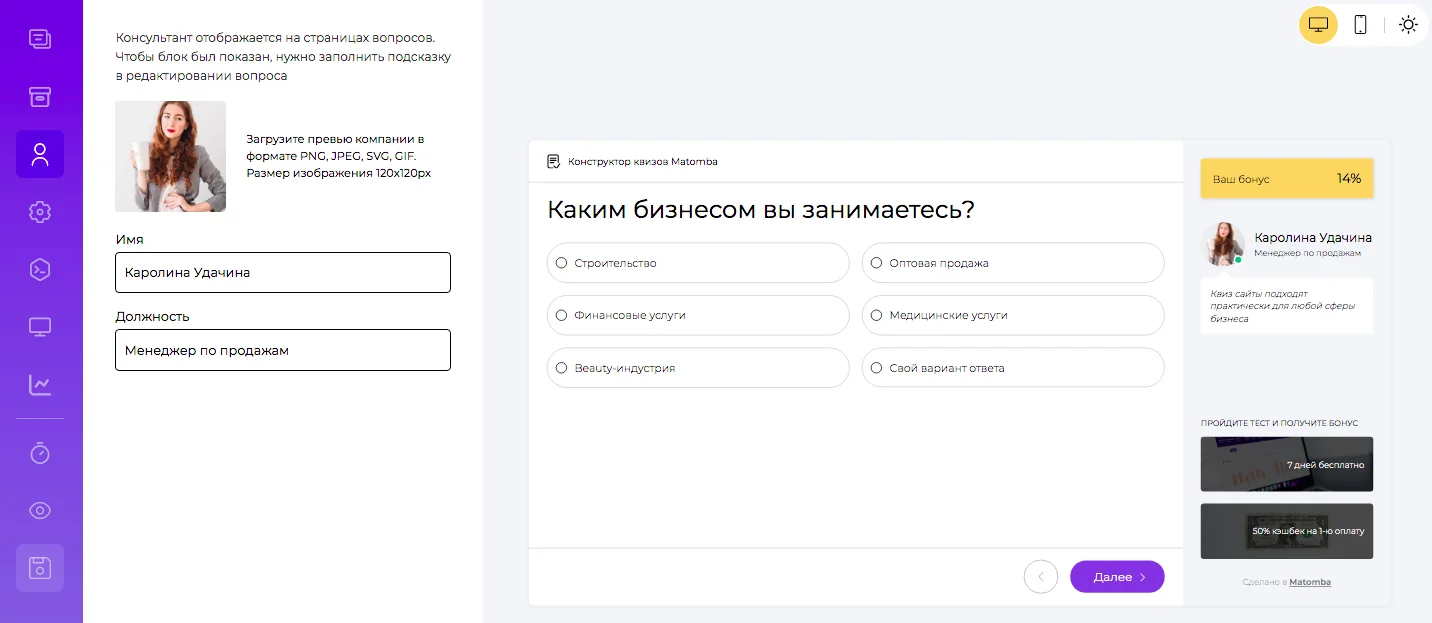This screenshot has width=1432, height=623.
Task: Open the monitor display icon in sidebar
Action: (40, 327)
